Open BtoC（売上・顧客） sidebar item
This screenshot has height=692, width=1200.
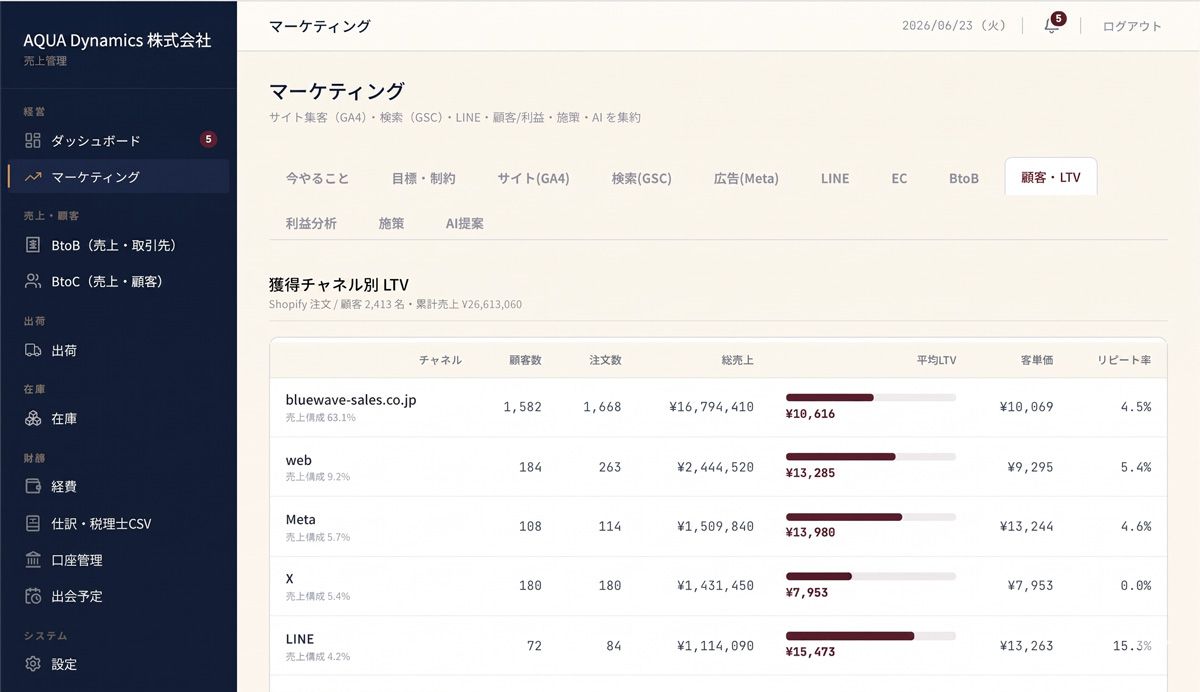118,282
